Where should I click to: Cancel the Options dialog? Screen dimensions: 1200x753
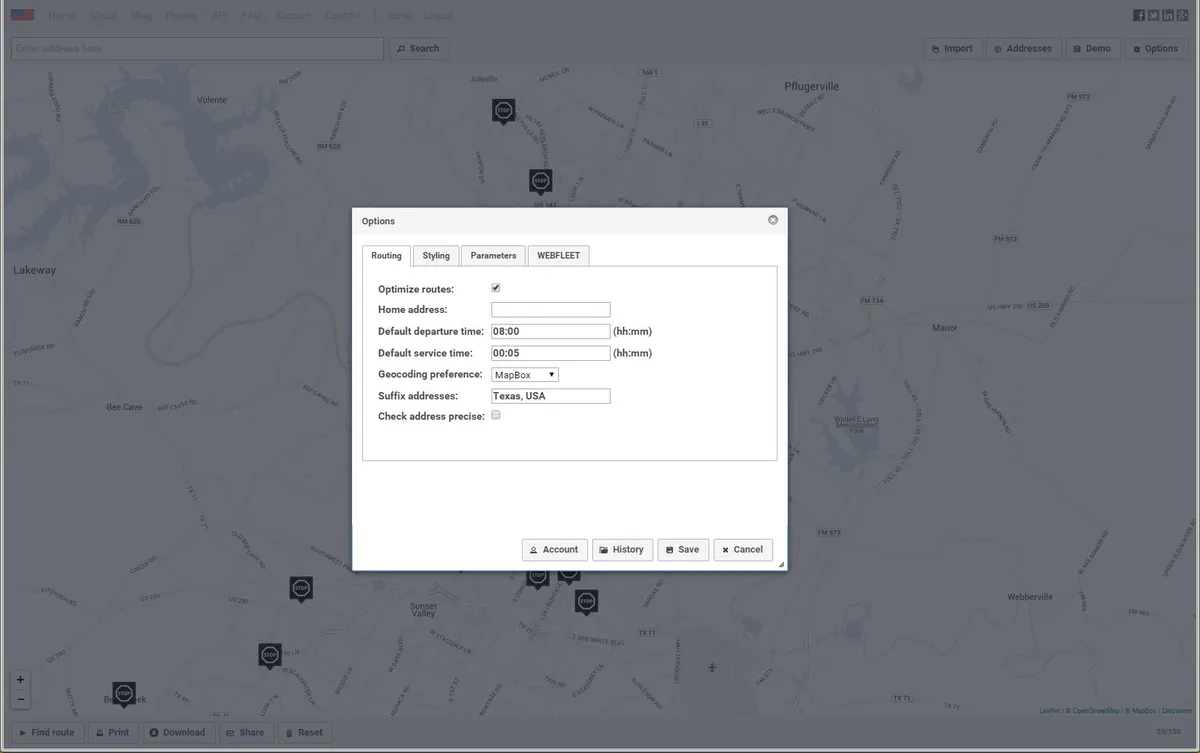pyautogui.click(x=743, y=549)
